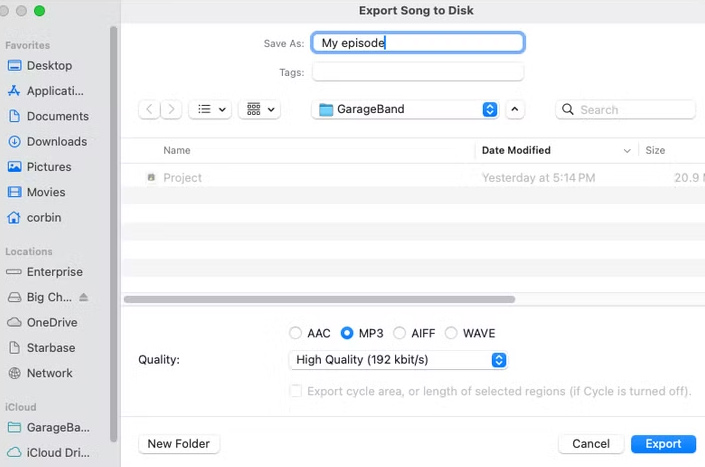Screen dimensions: 705x467
Task: Click into the Search field
Action: (625, 109)
